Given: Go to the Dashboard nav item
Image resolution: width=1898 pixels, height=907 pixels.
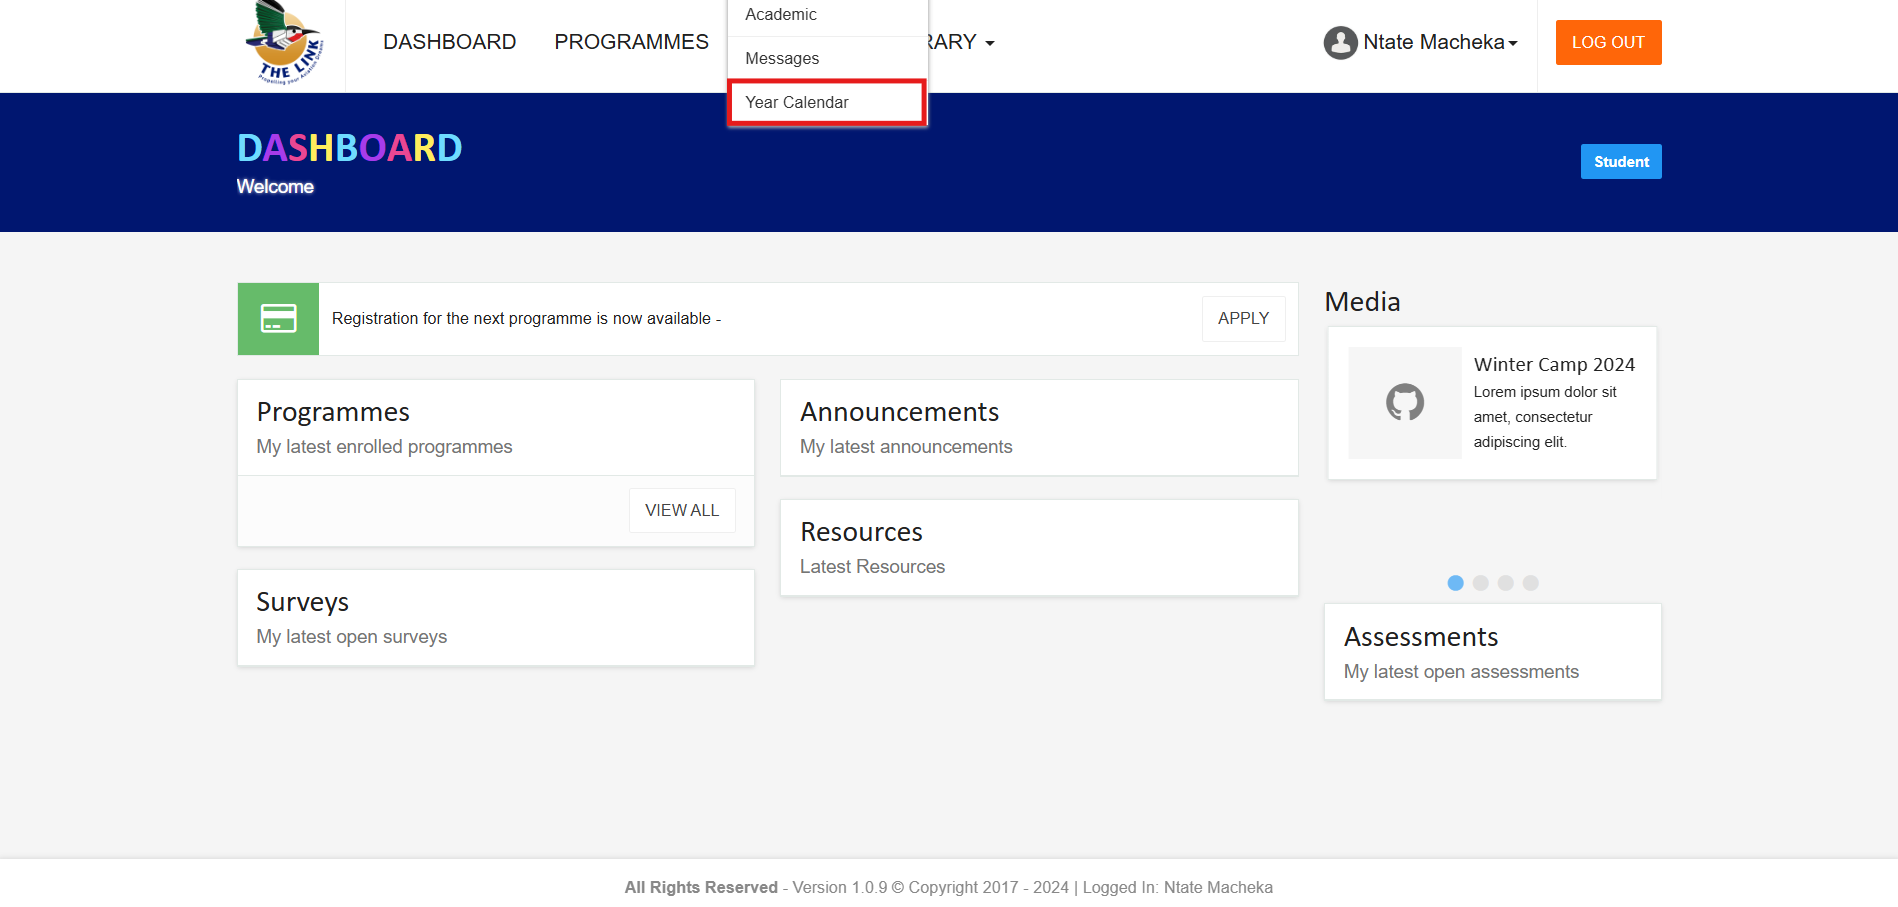Looking at the screenshot, I should 449,42.
